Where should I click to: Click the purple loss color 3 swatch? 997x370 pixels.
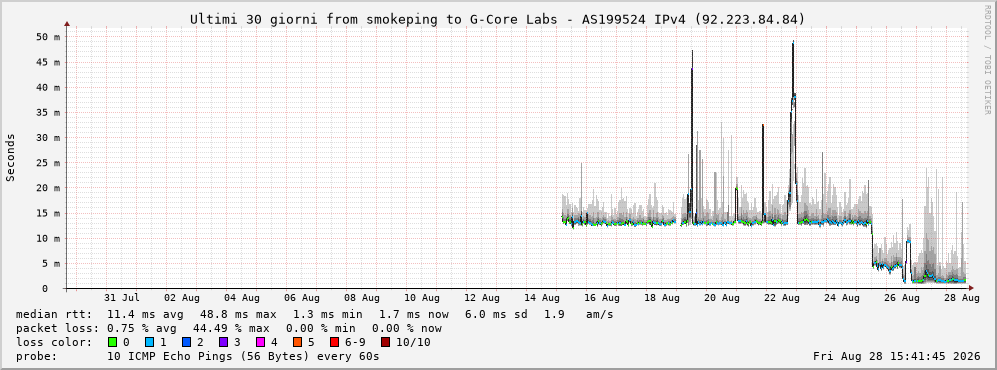(224, 342)
